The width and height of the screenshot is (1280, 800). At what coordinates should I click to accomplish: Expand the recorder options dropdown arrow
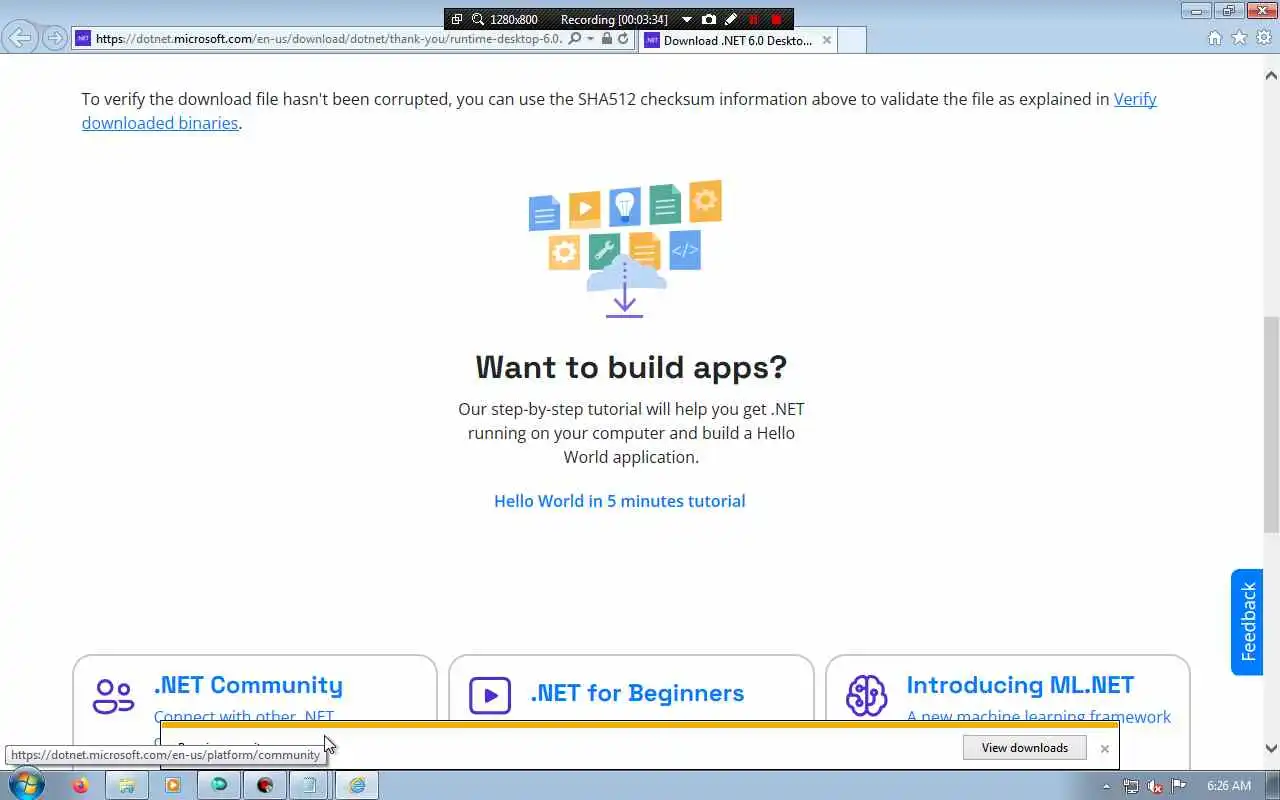coord(686,19)
